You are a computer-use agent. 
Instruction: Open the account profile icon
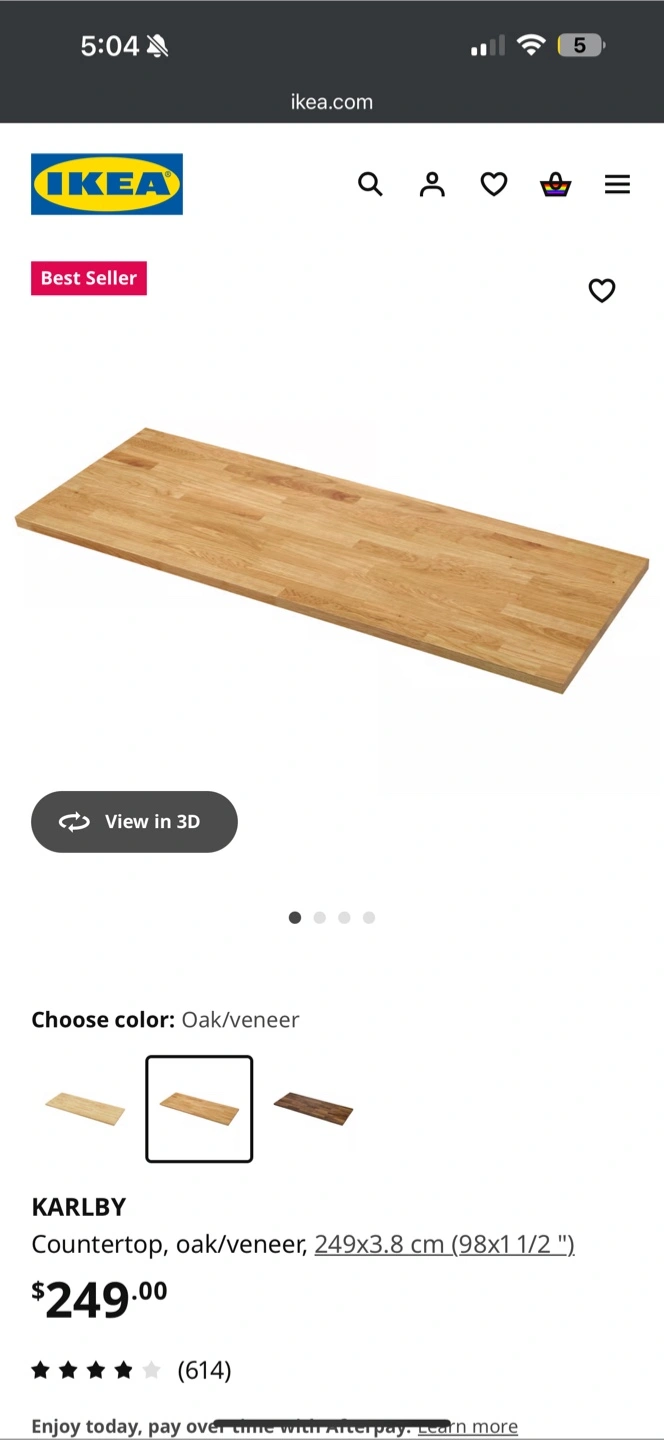click(432, 184)
